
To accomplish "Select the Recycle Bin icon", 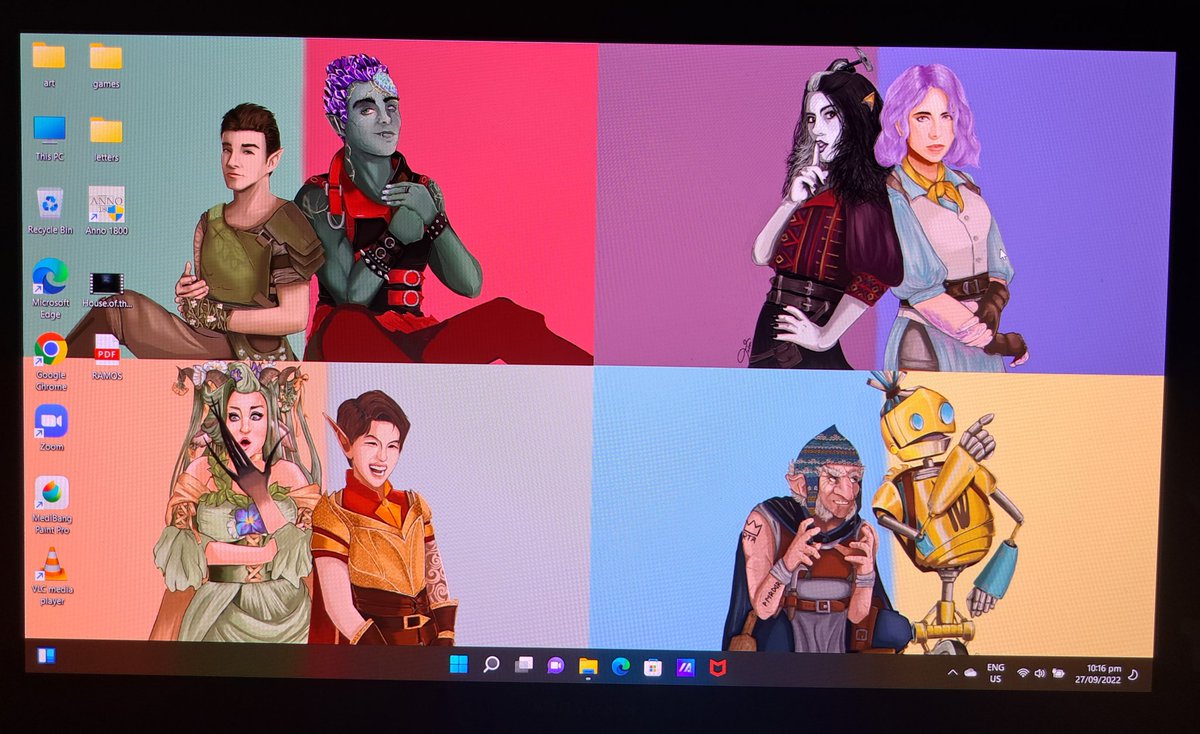I will pos(50,211).
